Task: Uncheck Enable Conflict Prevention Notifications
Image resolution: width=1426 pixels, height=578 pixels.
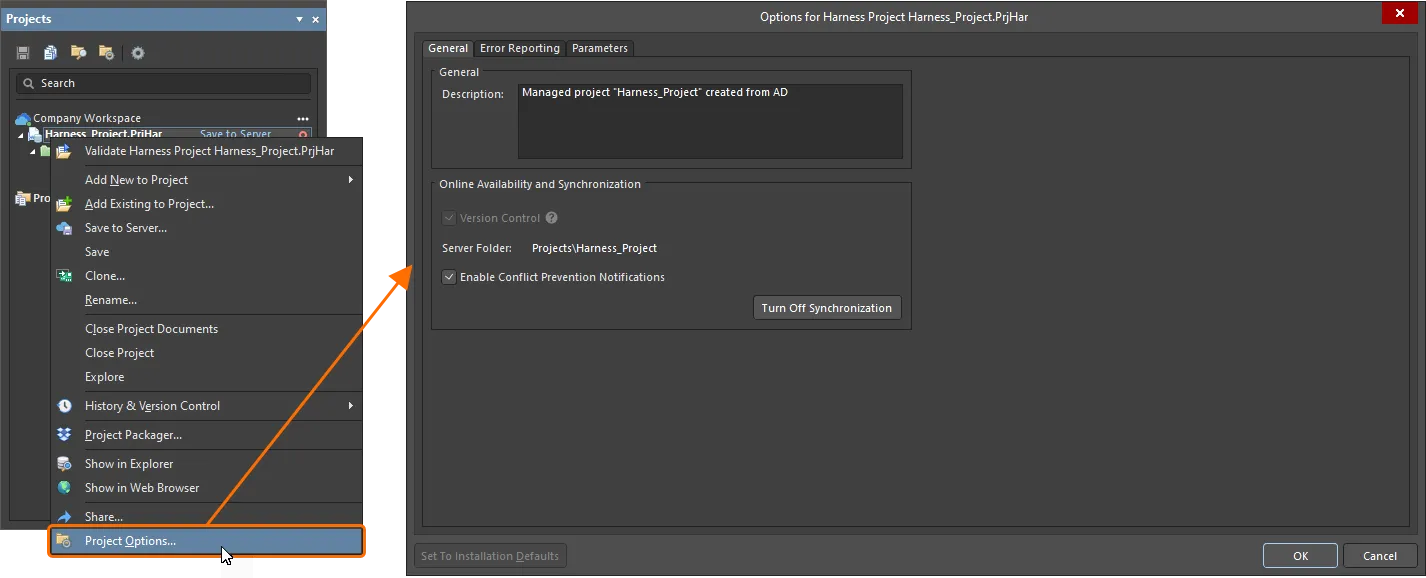Action: [449, 277]
